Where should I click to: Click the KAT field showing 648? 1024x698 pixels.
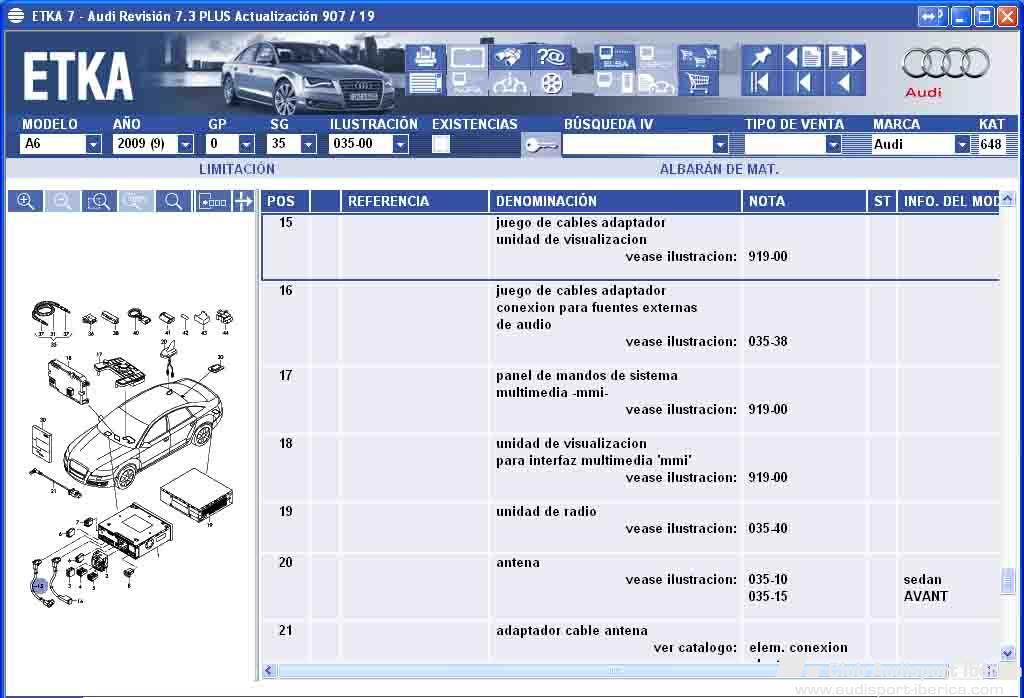tap(991, 144)
